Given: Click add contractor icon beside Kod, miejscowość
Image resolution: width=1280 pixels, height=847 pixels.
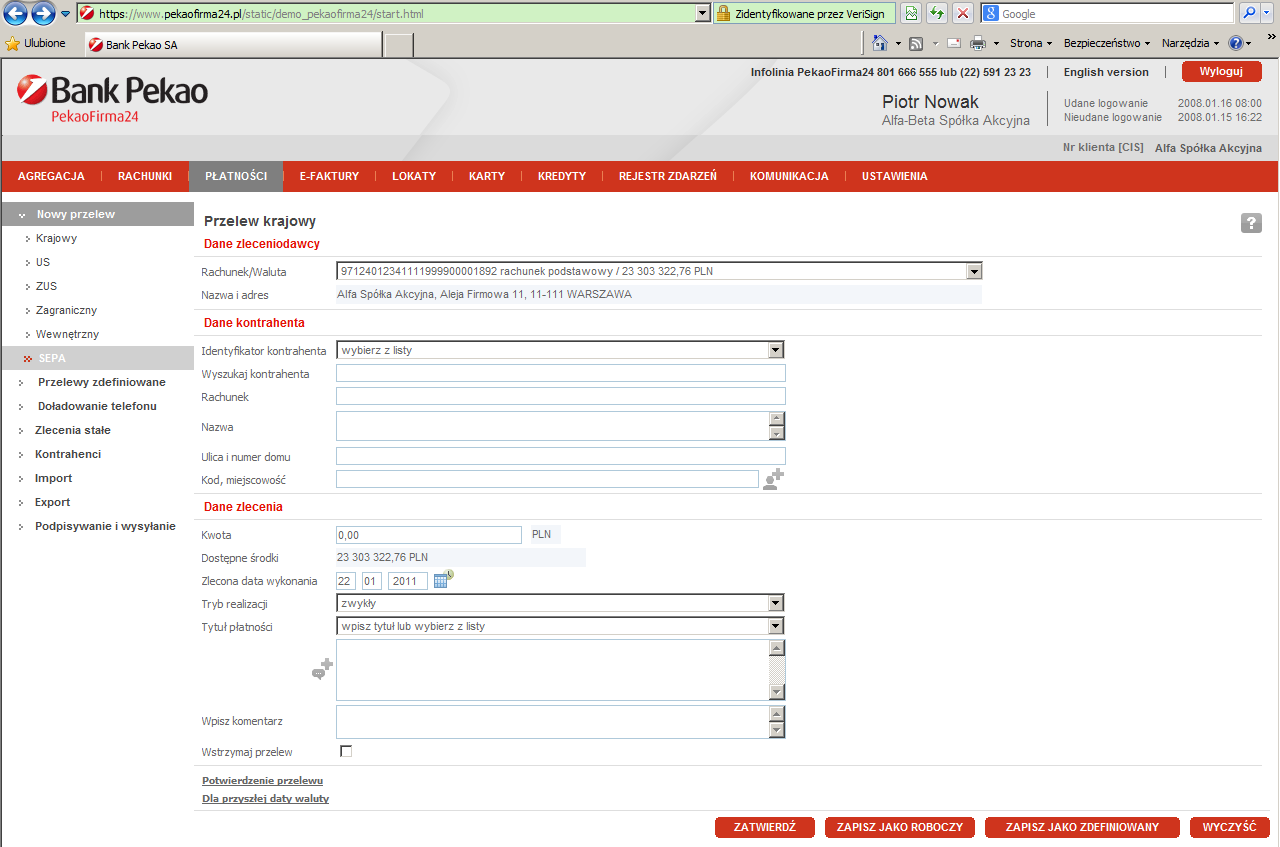Looking at the screenshot, I should [x=773, y=479].
